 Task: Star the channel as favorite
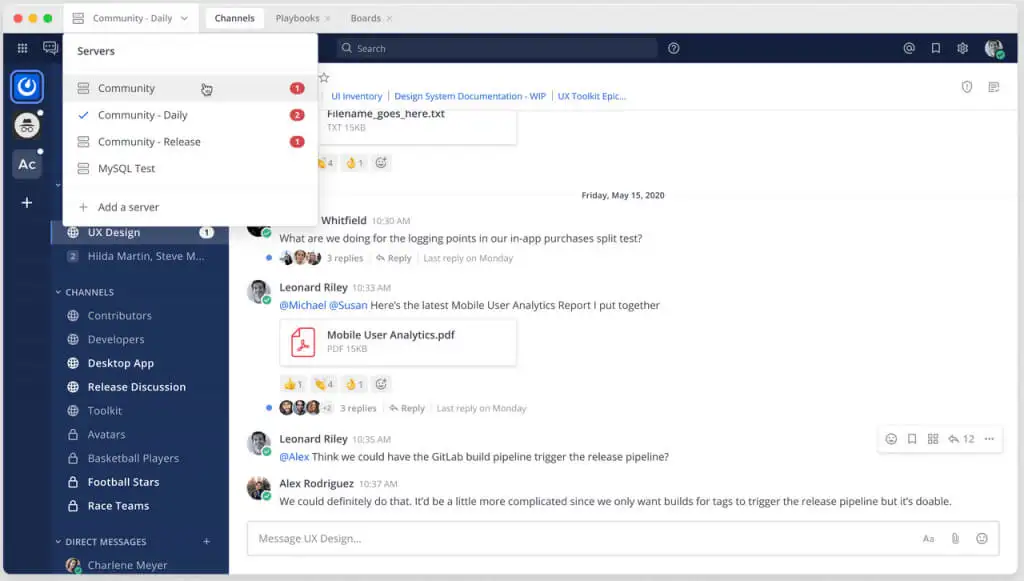coord(324,77)
